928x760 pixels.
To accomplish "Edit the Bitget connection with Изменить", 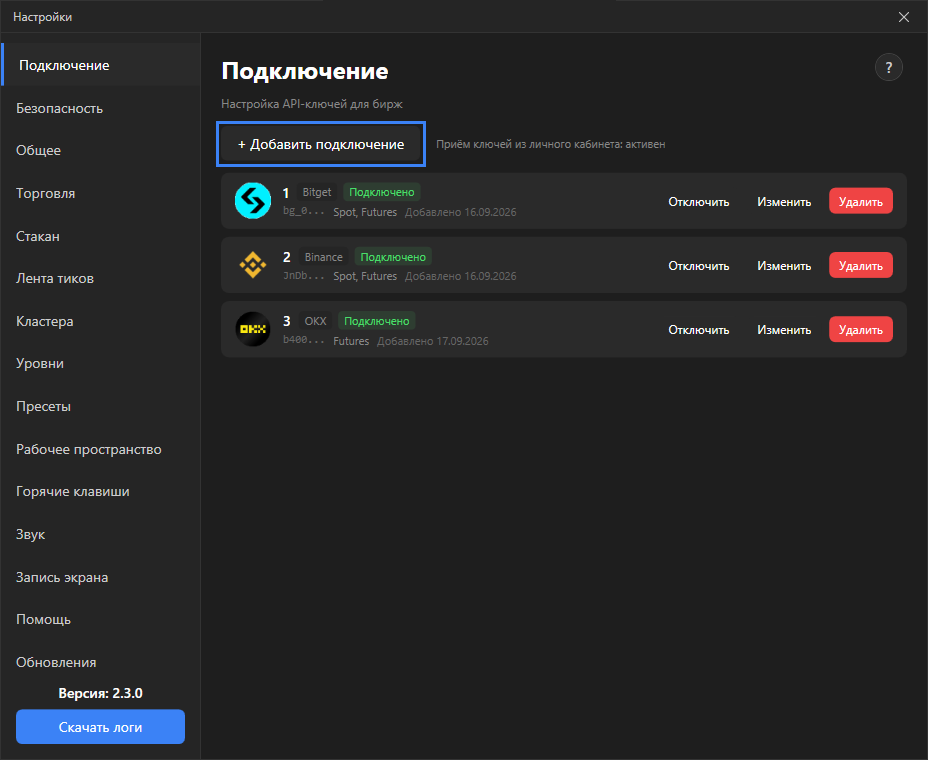I will (784, 202).
